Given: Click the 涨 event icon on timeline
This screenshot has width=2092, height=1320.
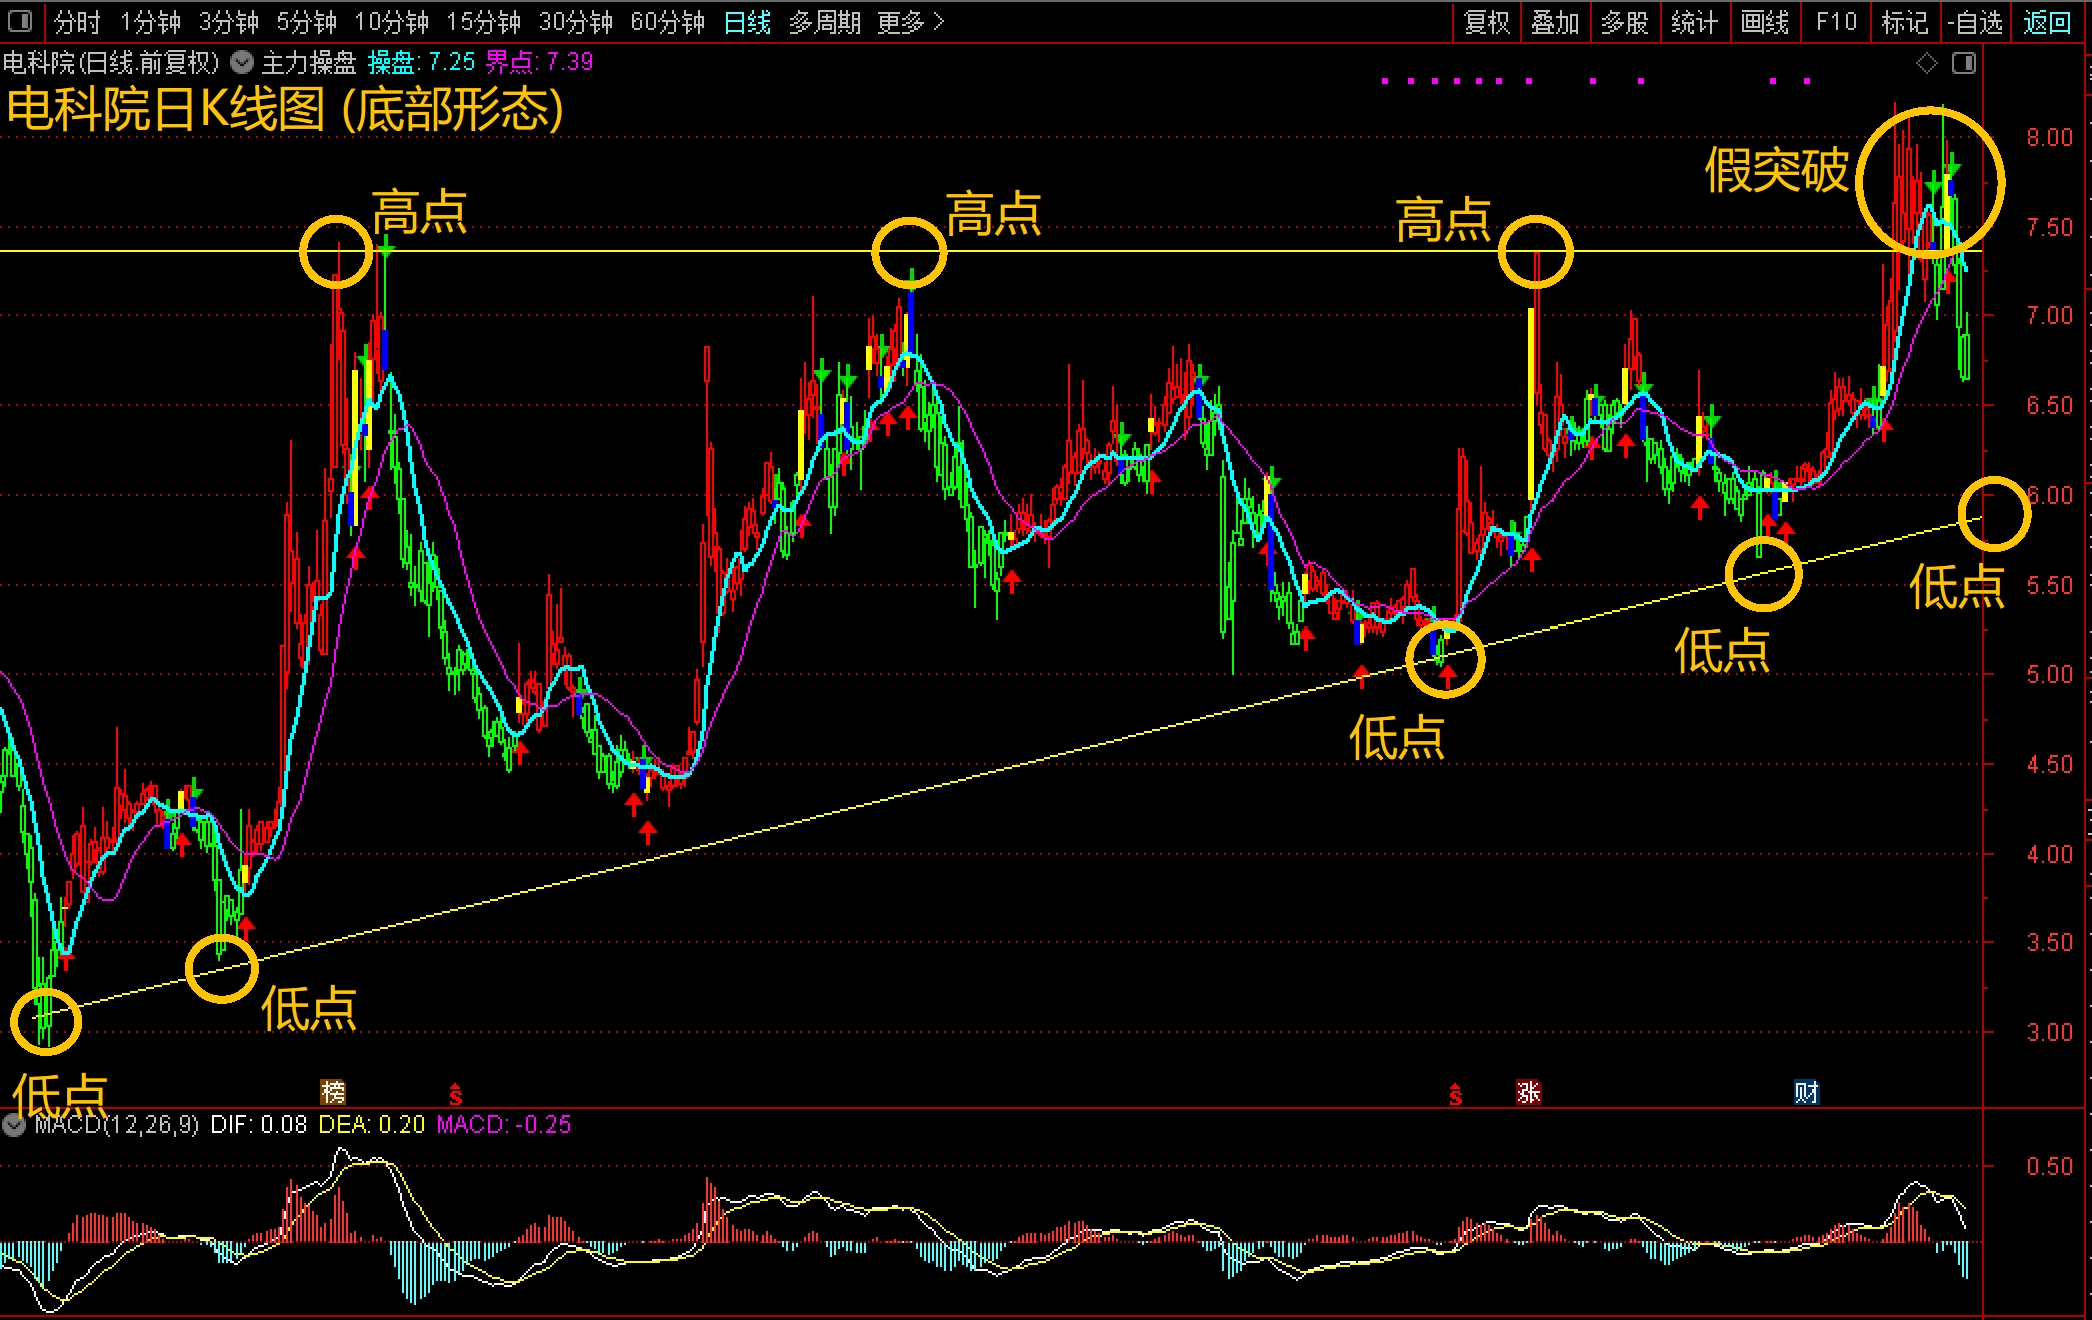Looking at the screenshot, I should (x=1528, y=1092).
